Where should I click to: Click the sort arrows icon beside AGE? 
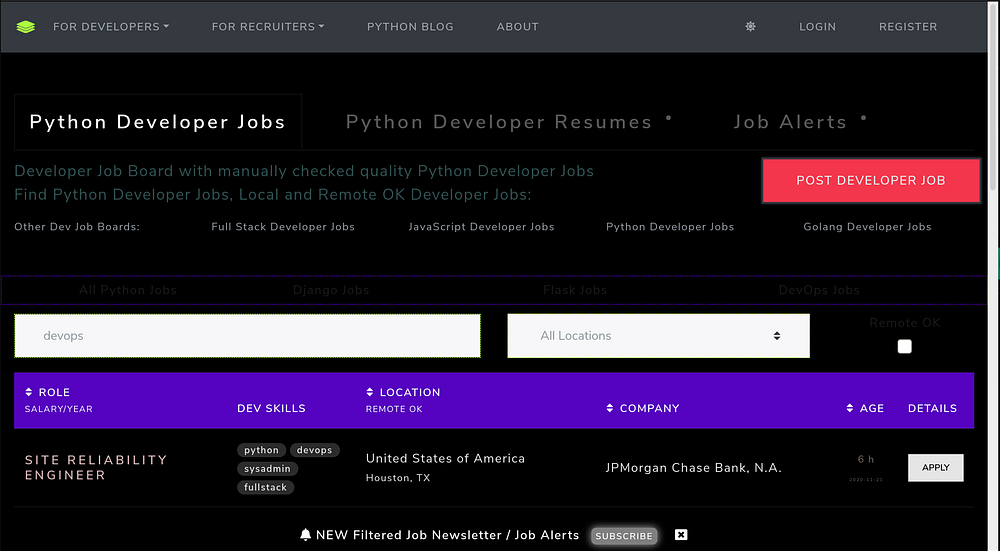point(850,408)
